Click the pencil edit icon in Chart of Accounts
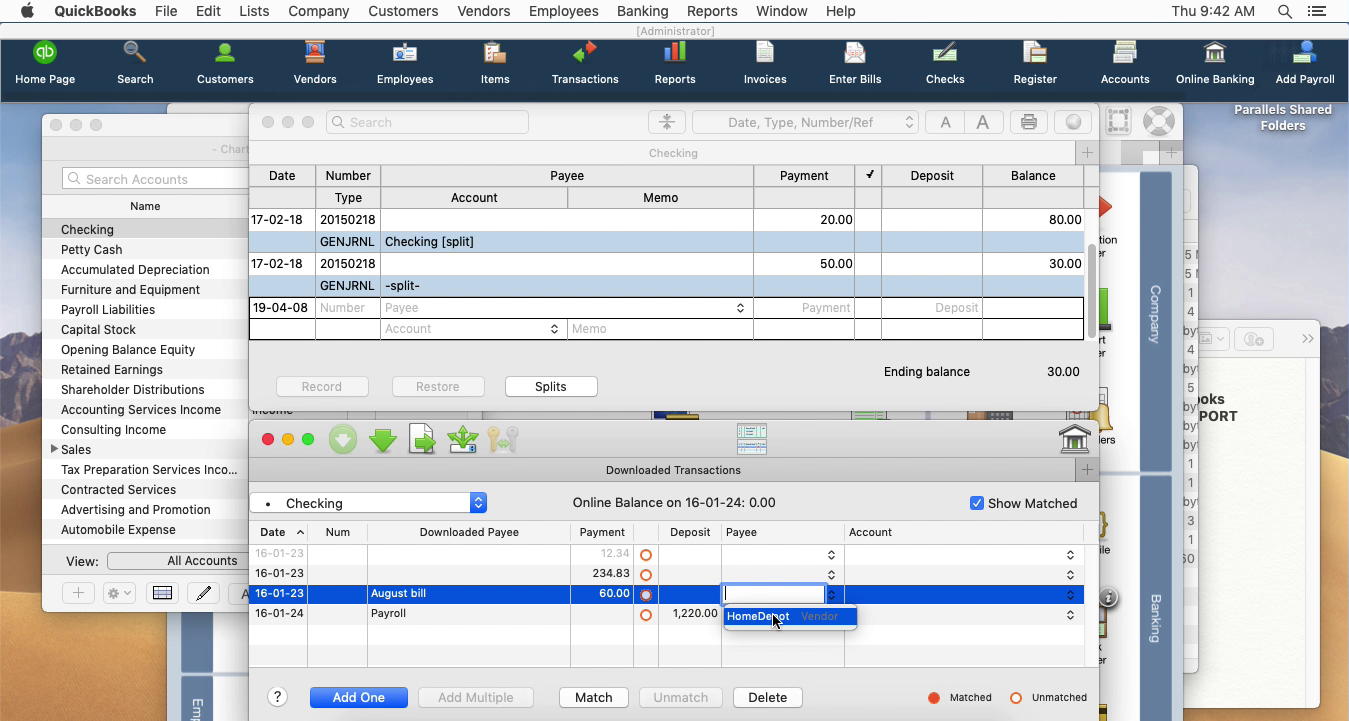 point(204,593)
